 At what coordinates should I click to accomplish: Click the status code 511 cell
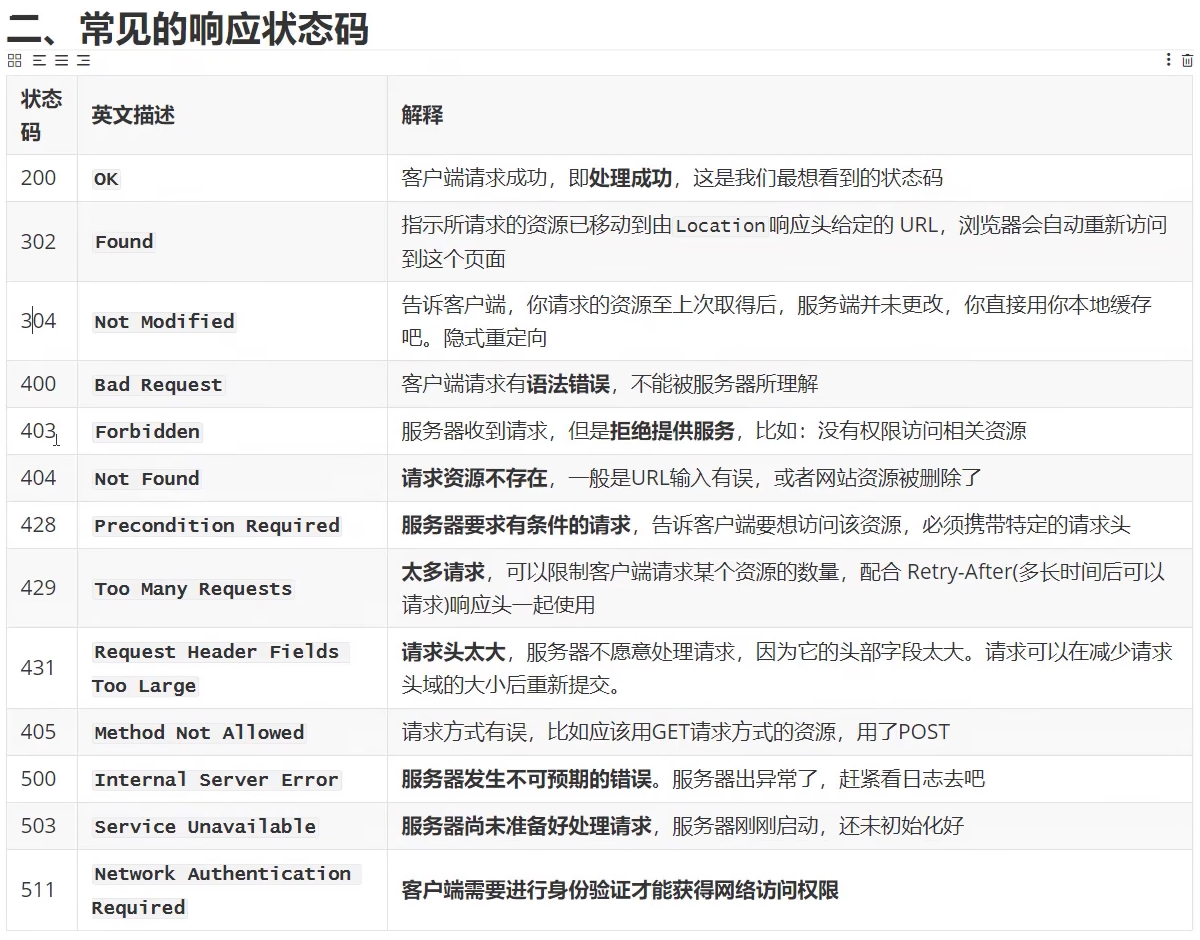(x=38, y=890)
